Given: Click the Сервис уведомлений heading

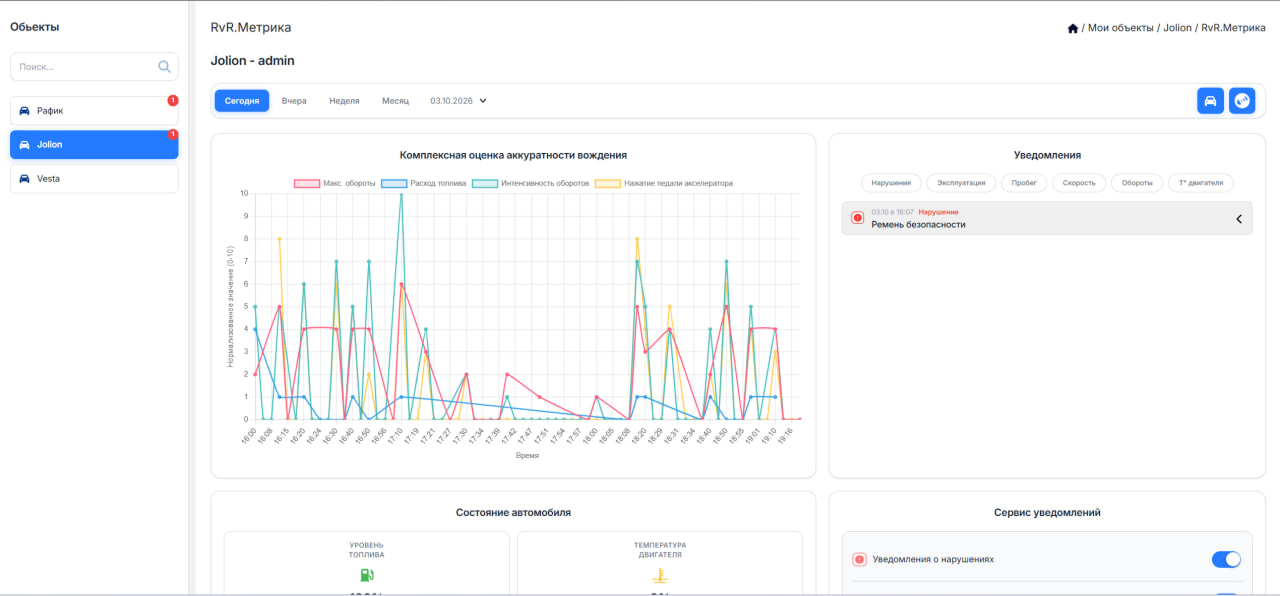Looking at the screenshot, I should click(1047, 512).
